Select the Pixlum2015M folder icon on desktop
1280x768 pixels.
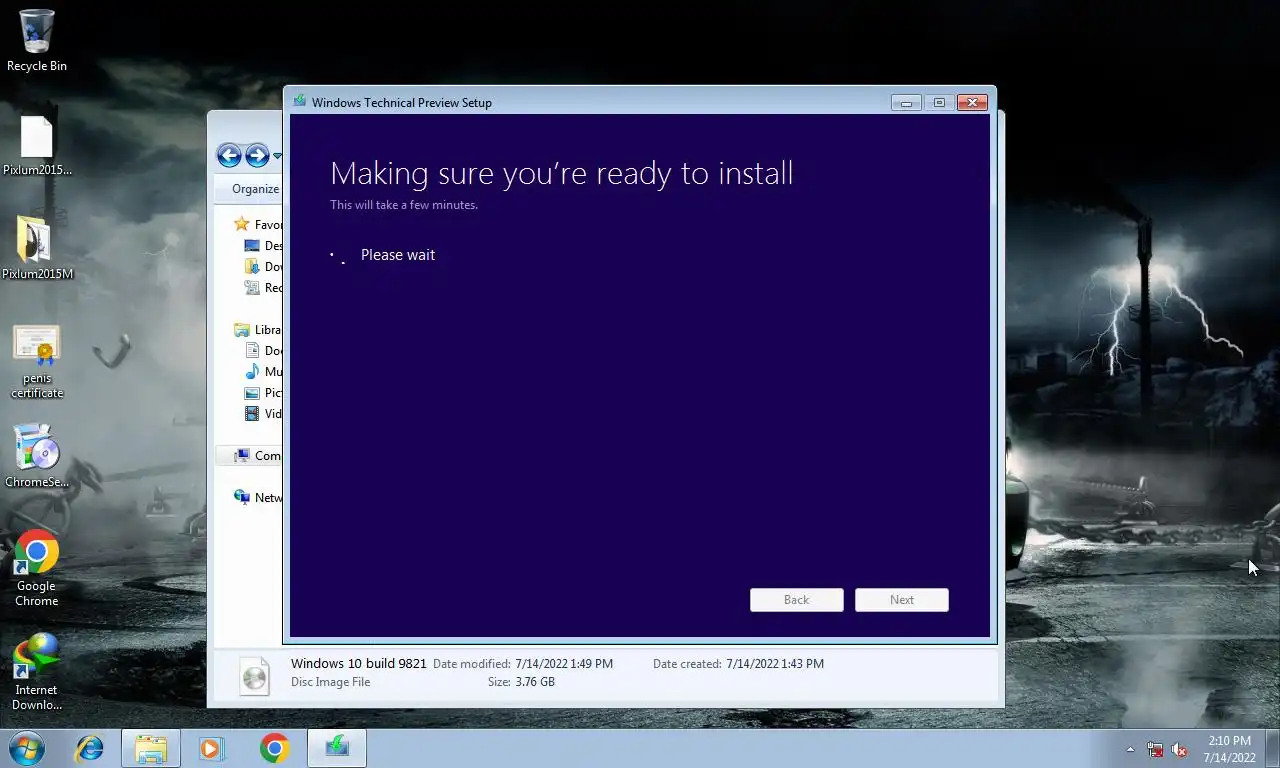(37, 248)
